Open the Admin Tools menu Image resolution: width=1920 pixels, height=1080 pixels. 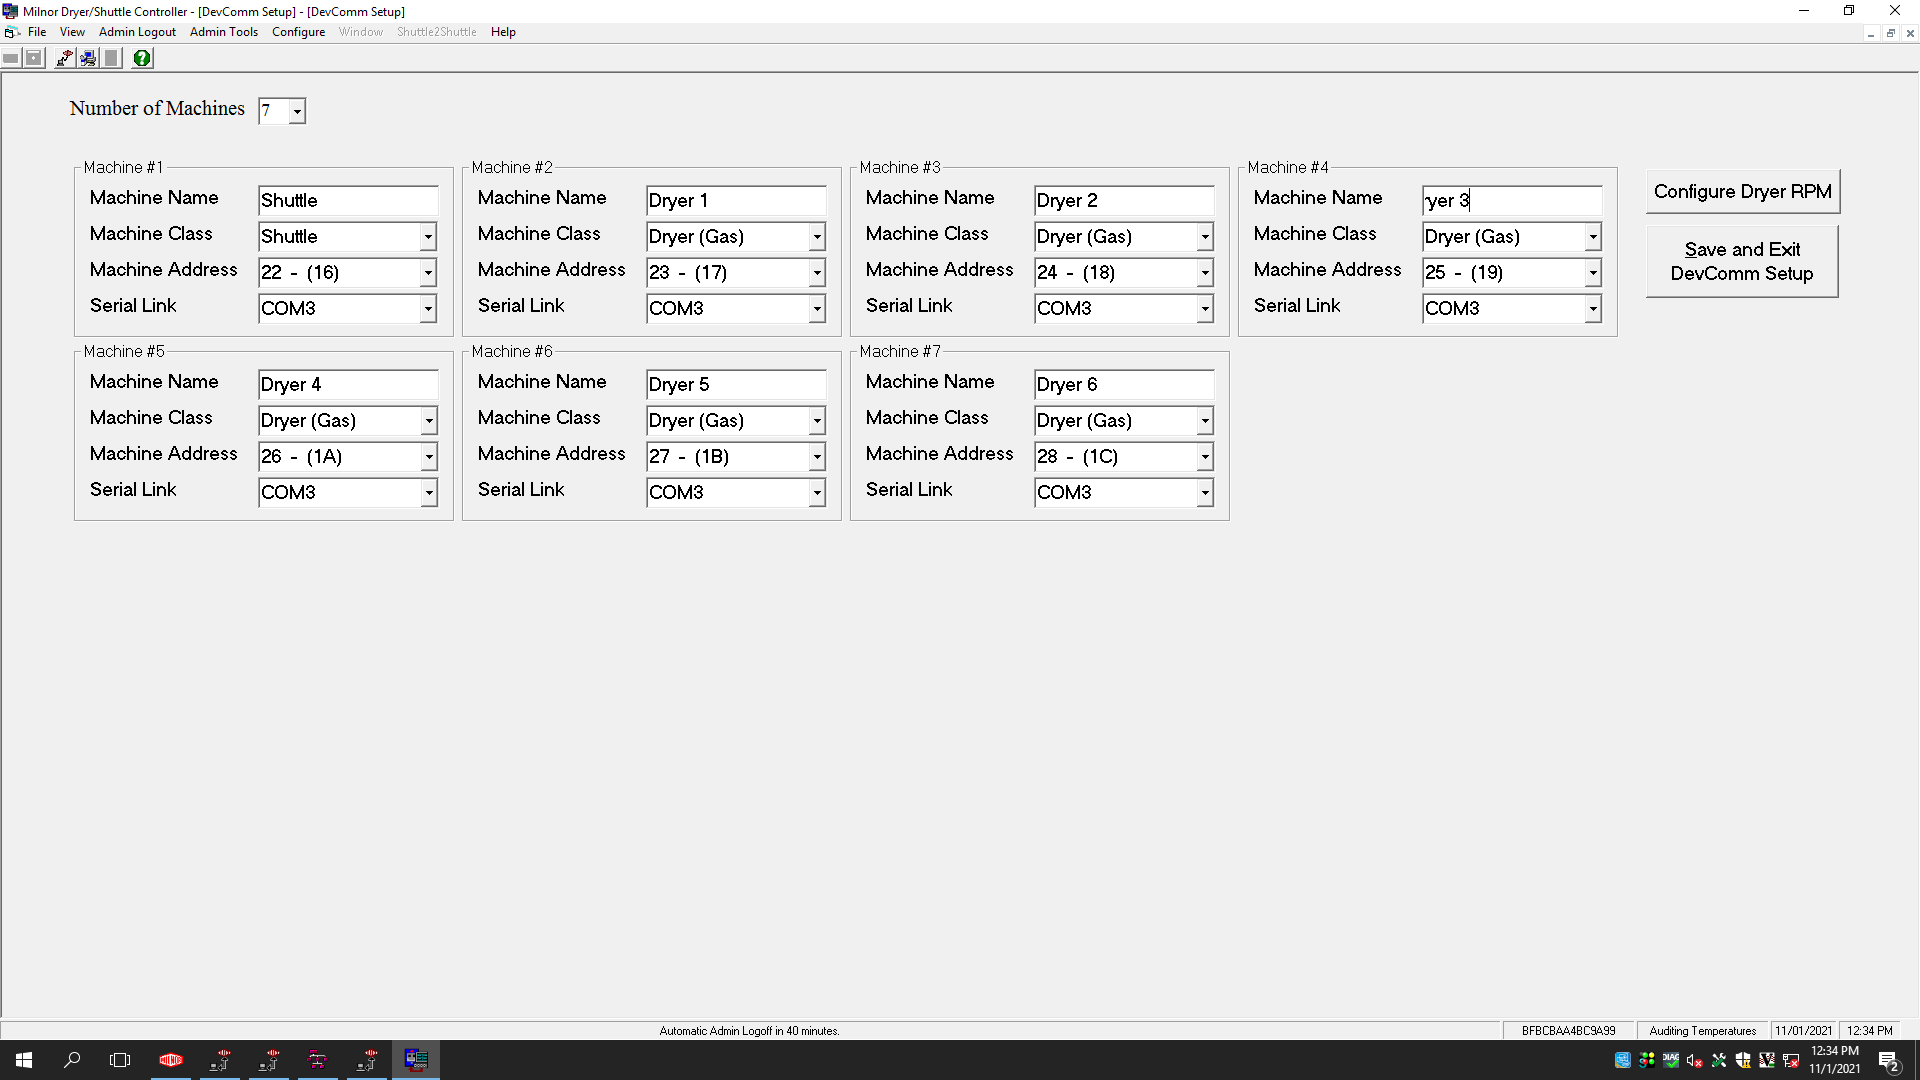pos(223,32)
